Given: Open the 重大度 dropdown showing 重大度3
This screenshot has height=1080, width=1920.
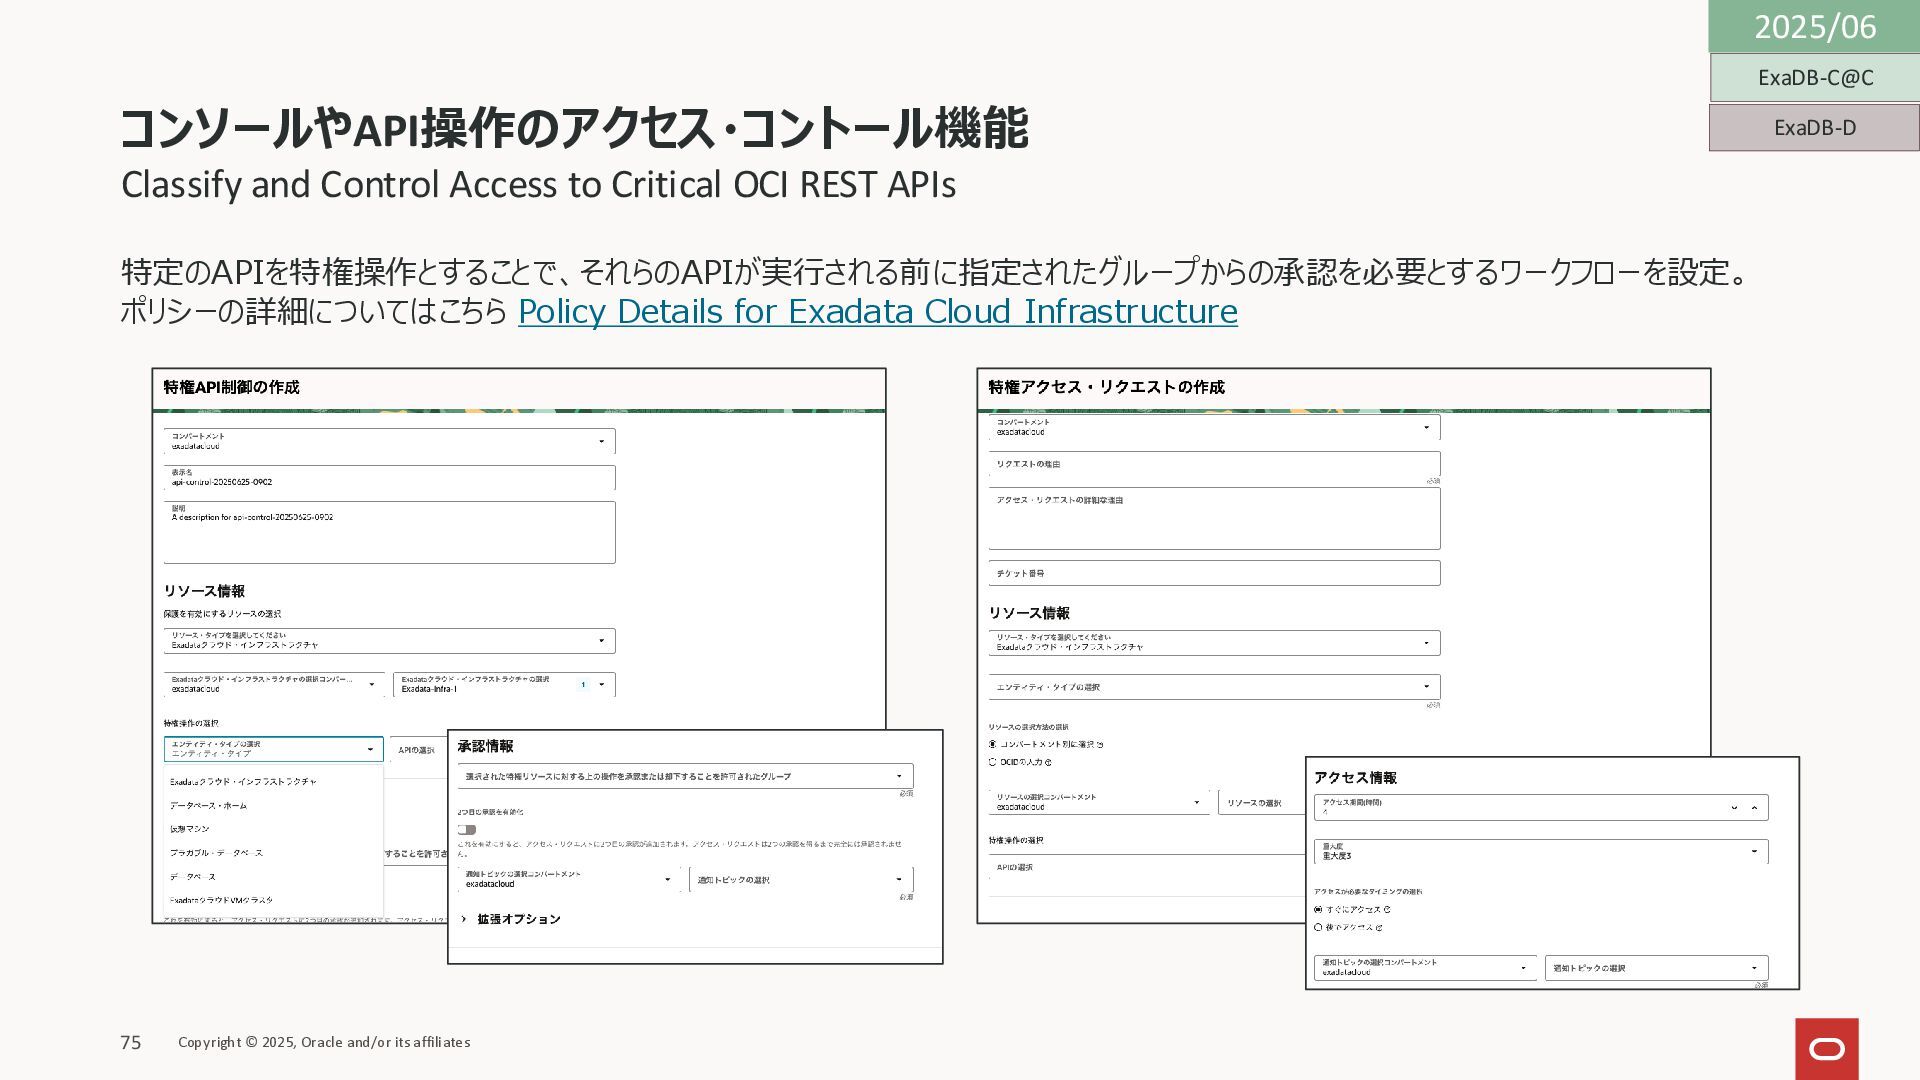Looking at the screenshot, I should point(1541,851).
